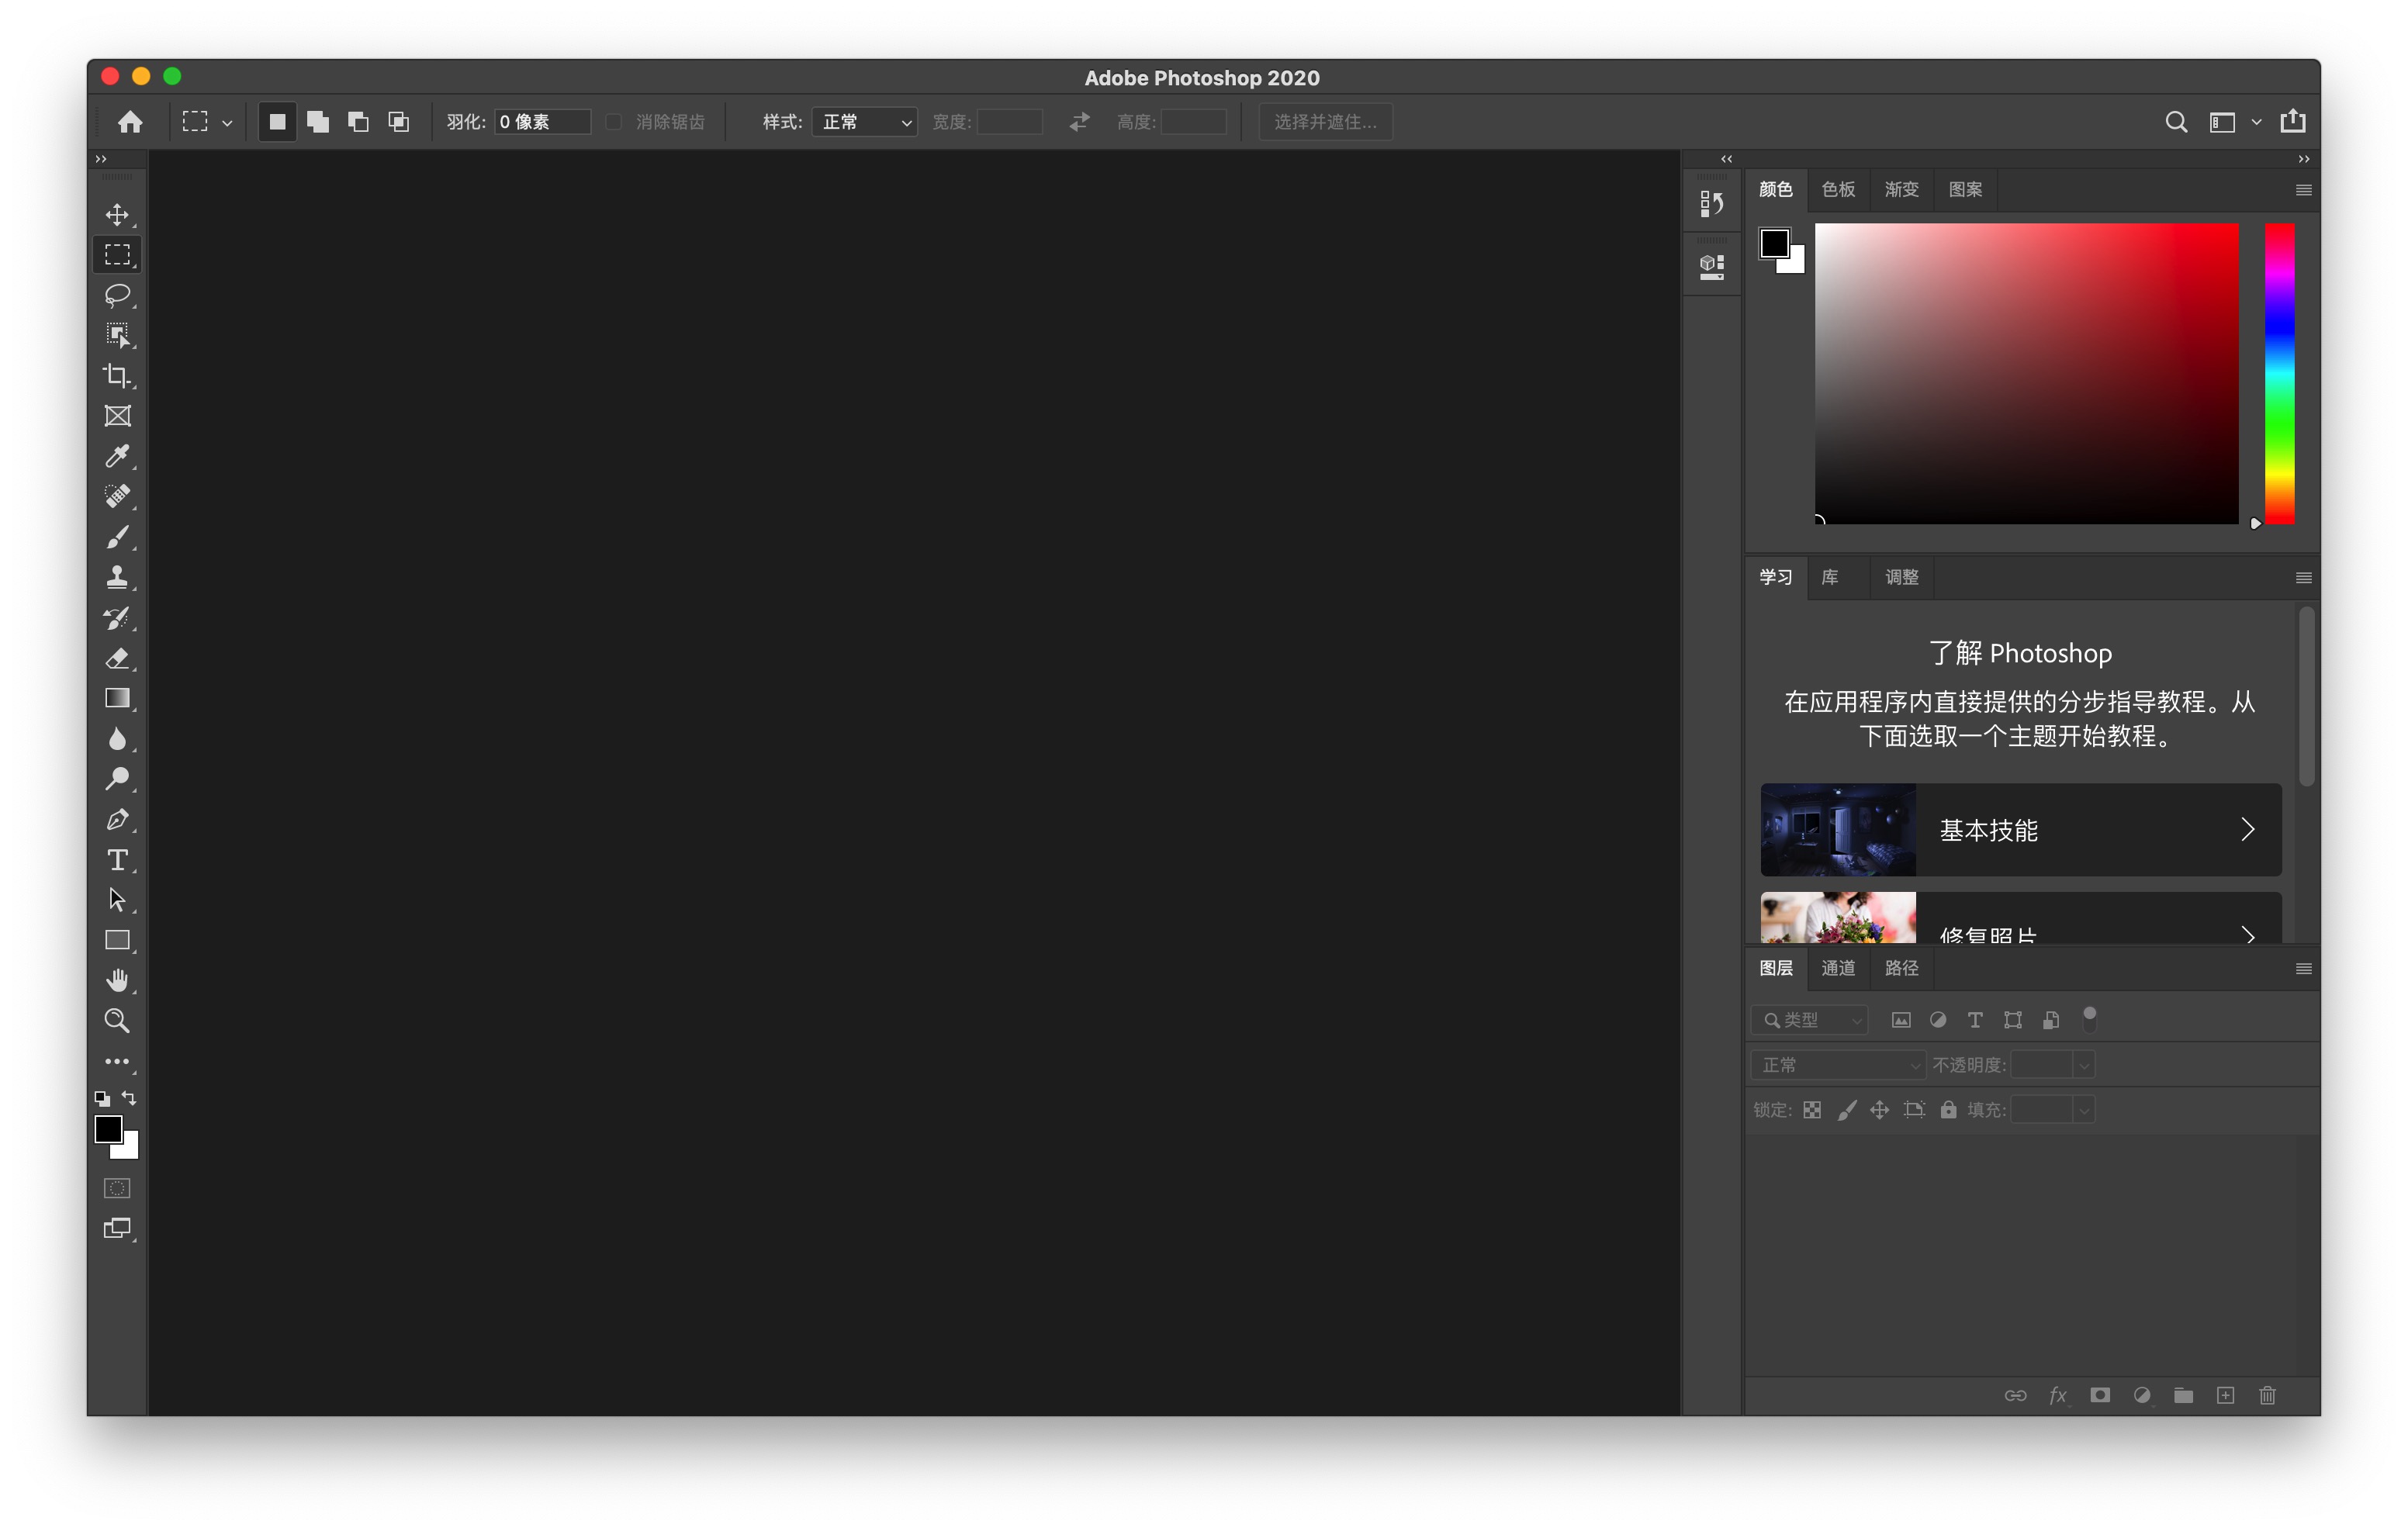
Task: Toggle the 消除锯齿 anti-alias checkbox
Action: tap(614, 122)
